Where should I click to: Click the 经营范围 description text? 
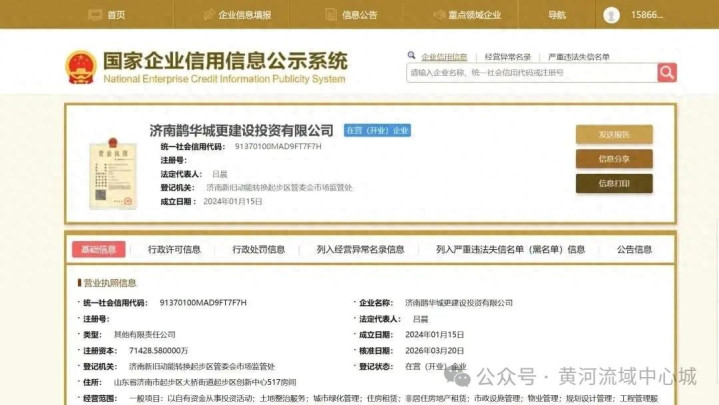point(393,398)
